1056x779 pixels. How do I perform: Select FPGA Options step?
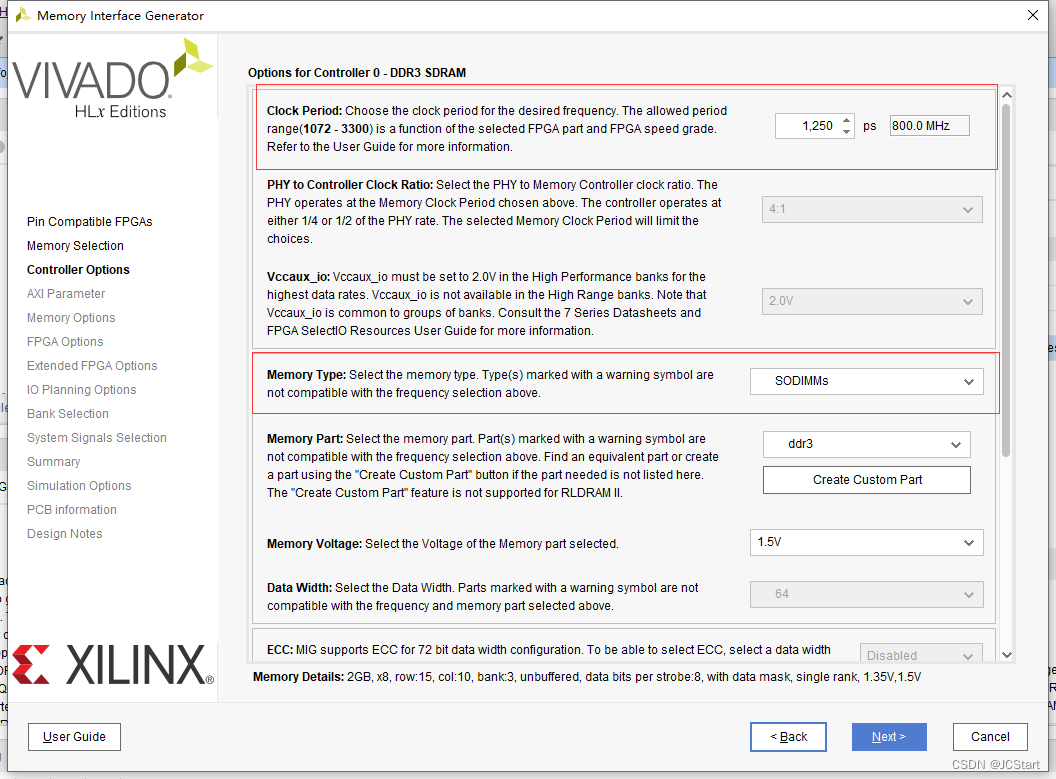pyautogui.click(x=65, y=341)
